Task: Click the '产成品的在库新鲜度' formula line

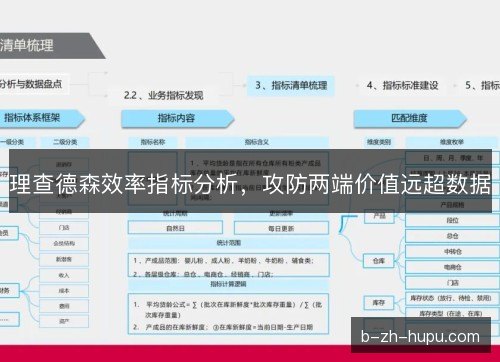Action: [x=223, y=327]
